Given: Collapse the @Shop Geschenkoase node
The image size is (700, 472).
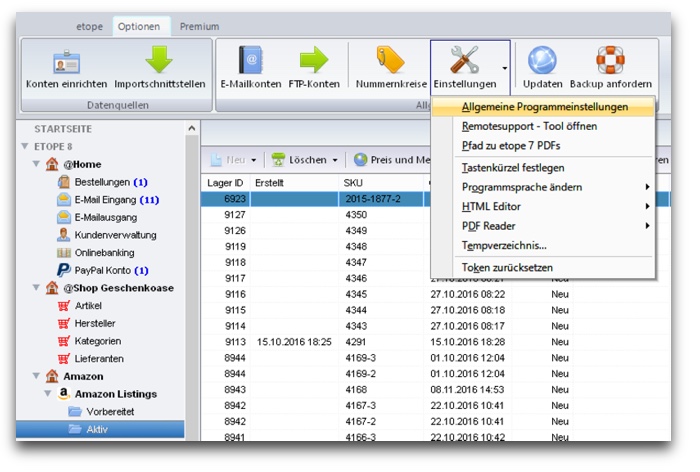Looking at the screenshot, I should (37, 288).
